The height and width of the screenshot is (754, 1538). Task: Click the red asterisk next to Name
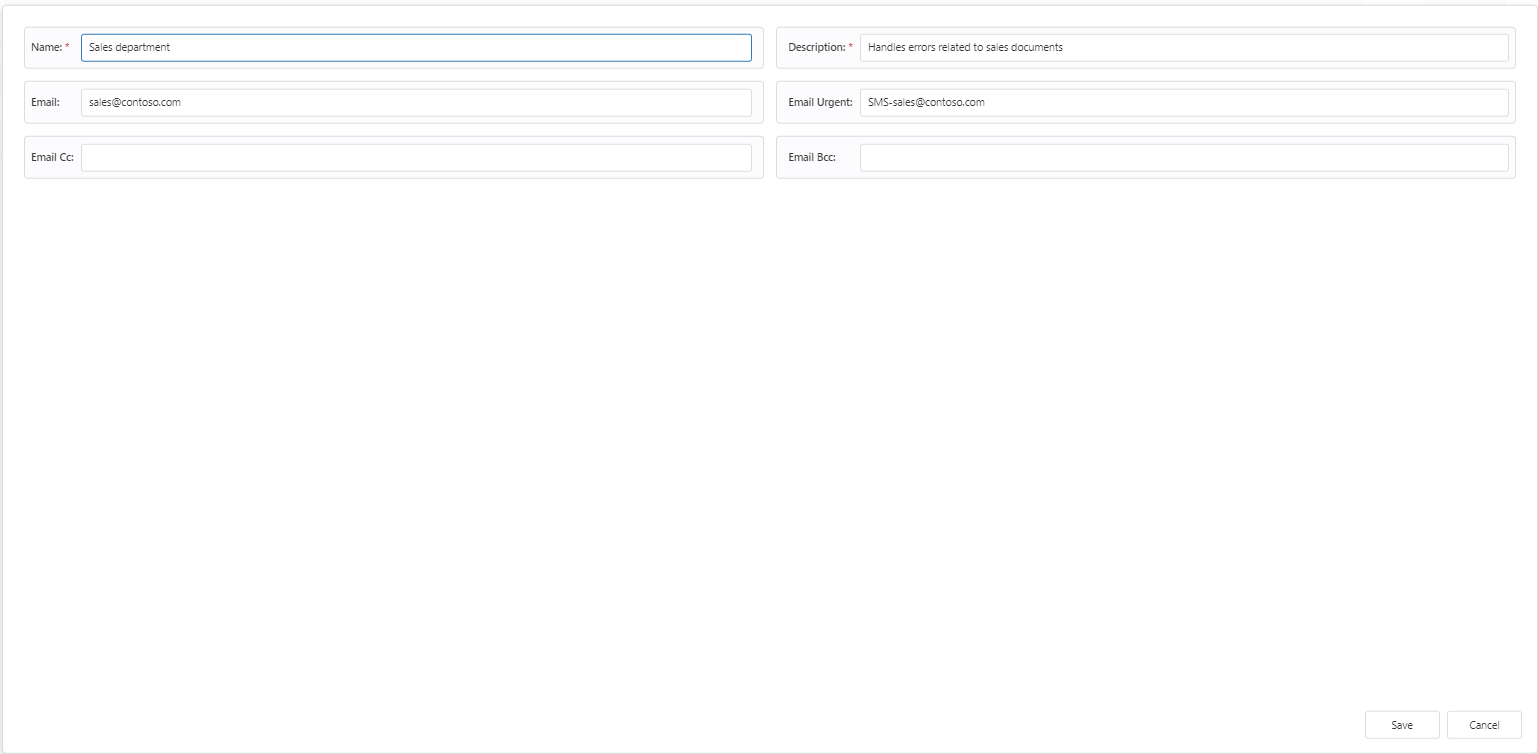click(x=67, y=47)
